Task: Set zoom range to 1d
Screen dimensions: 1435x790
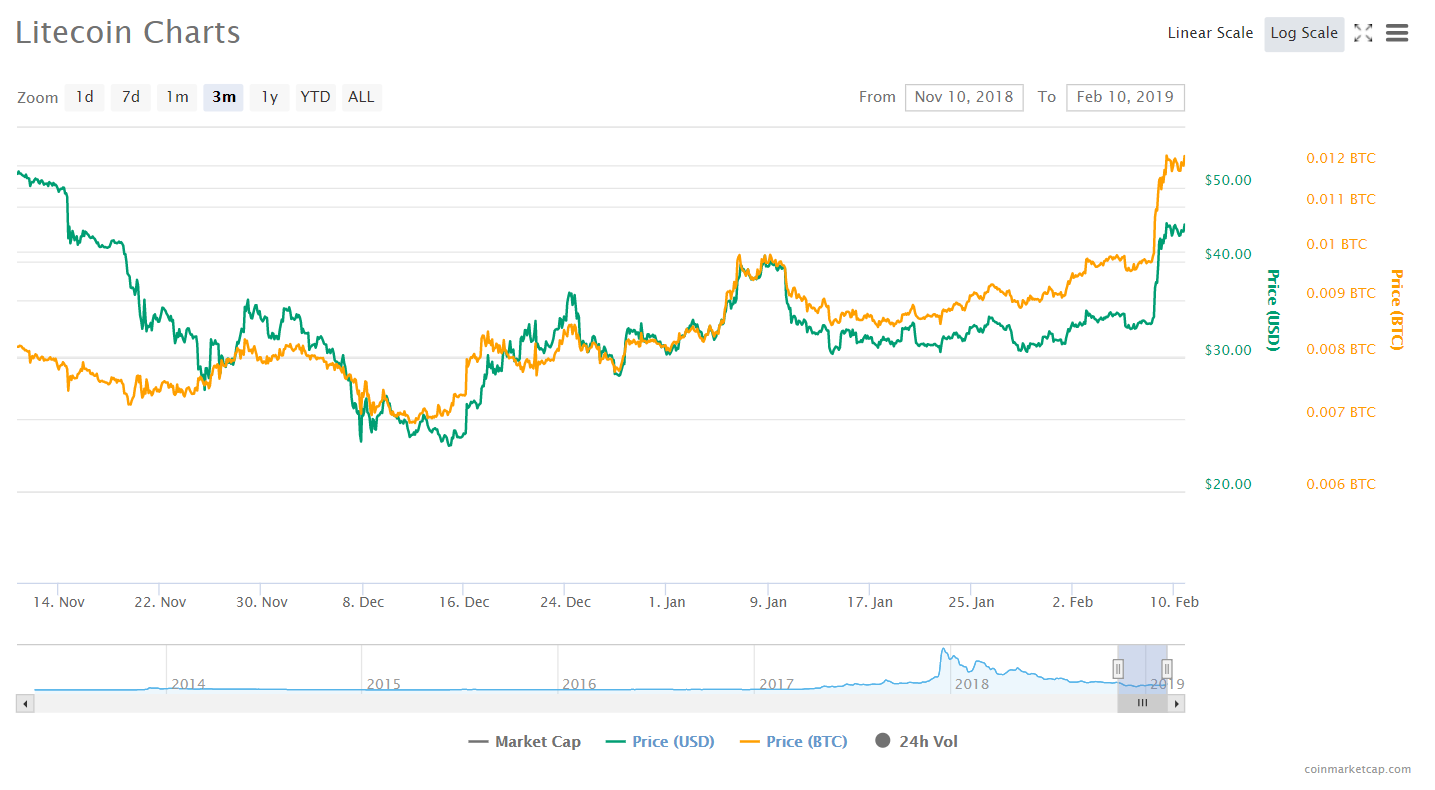Action: [85, 97]
